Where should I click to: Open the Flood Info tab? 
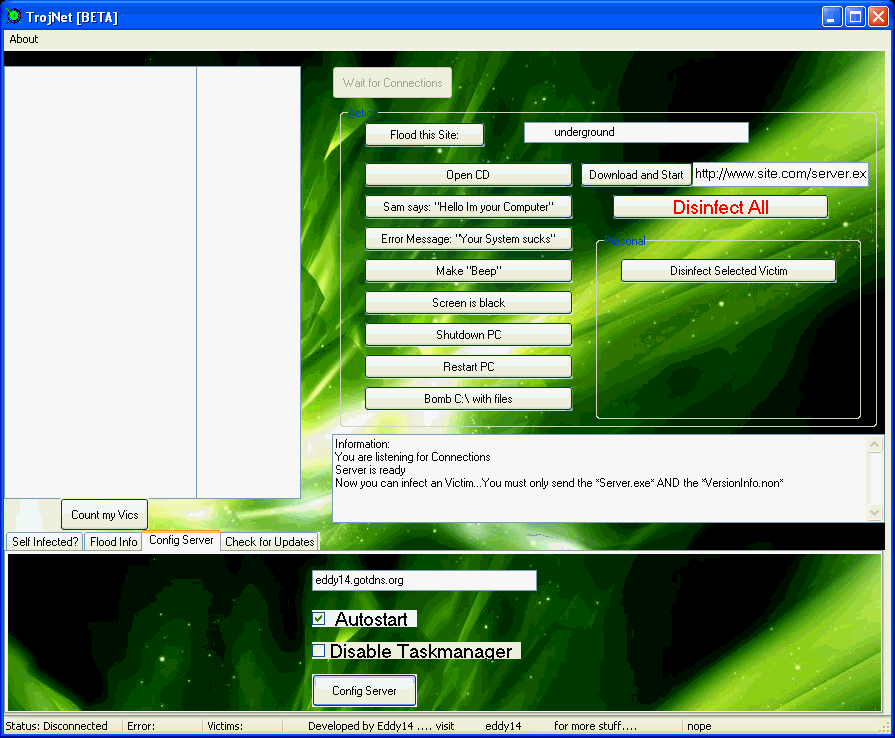pyautogui.click(x=112, y=541)
